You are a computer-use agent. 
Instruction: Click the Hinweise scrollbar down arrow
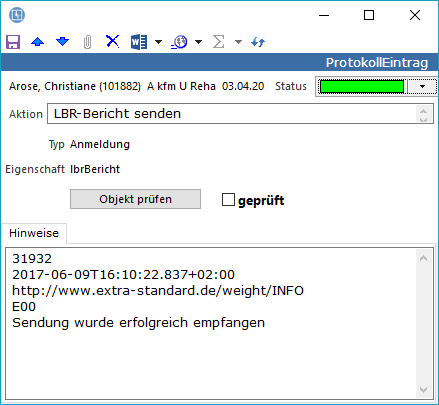click(423, 389)
